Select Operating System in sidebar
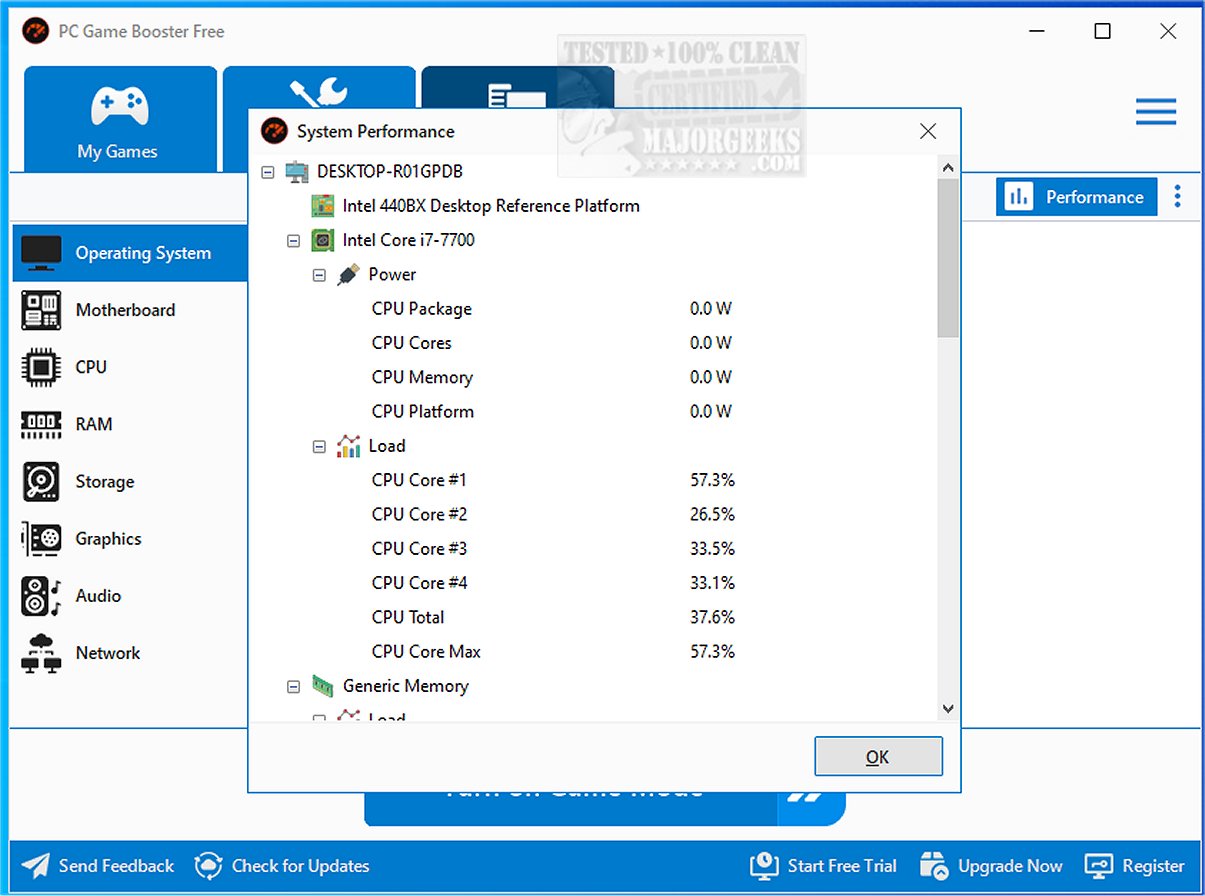Screen dimensions: 1205x896 130,253
